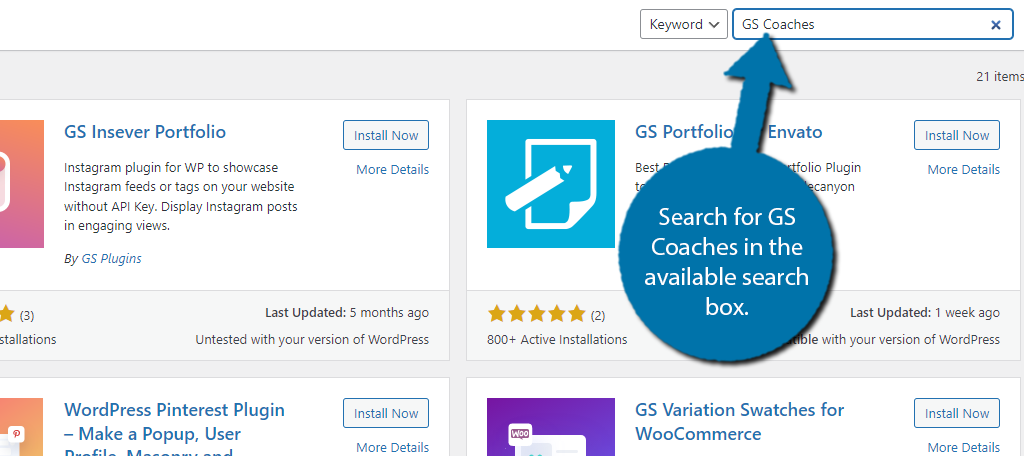Open the GS Plugins author link

click(112, 259)
